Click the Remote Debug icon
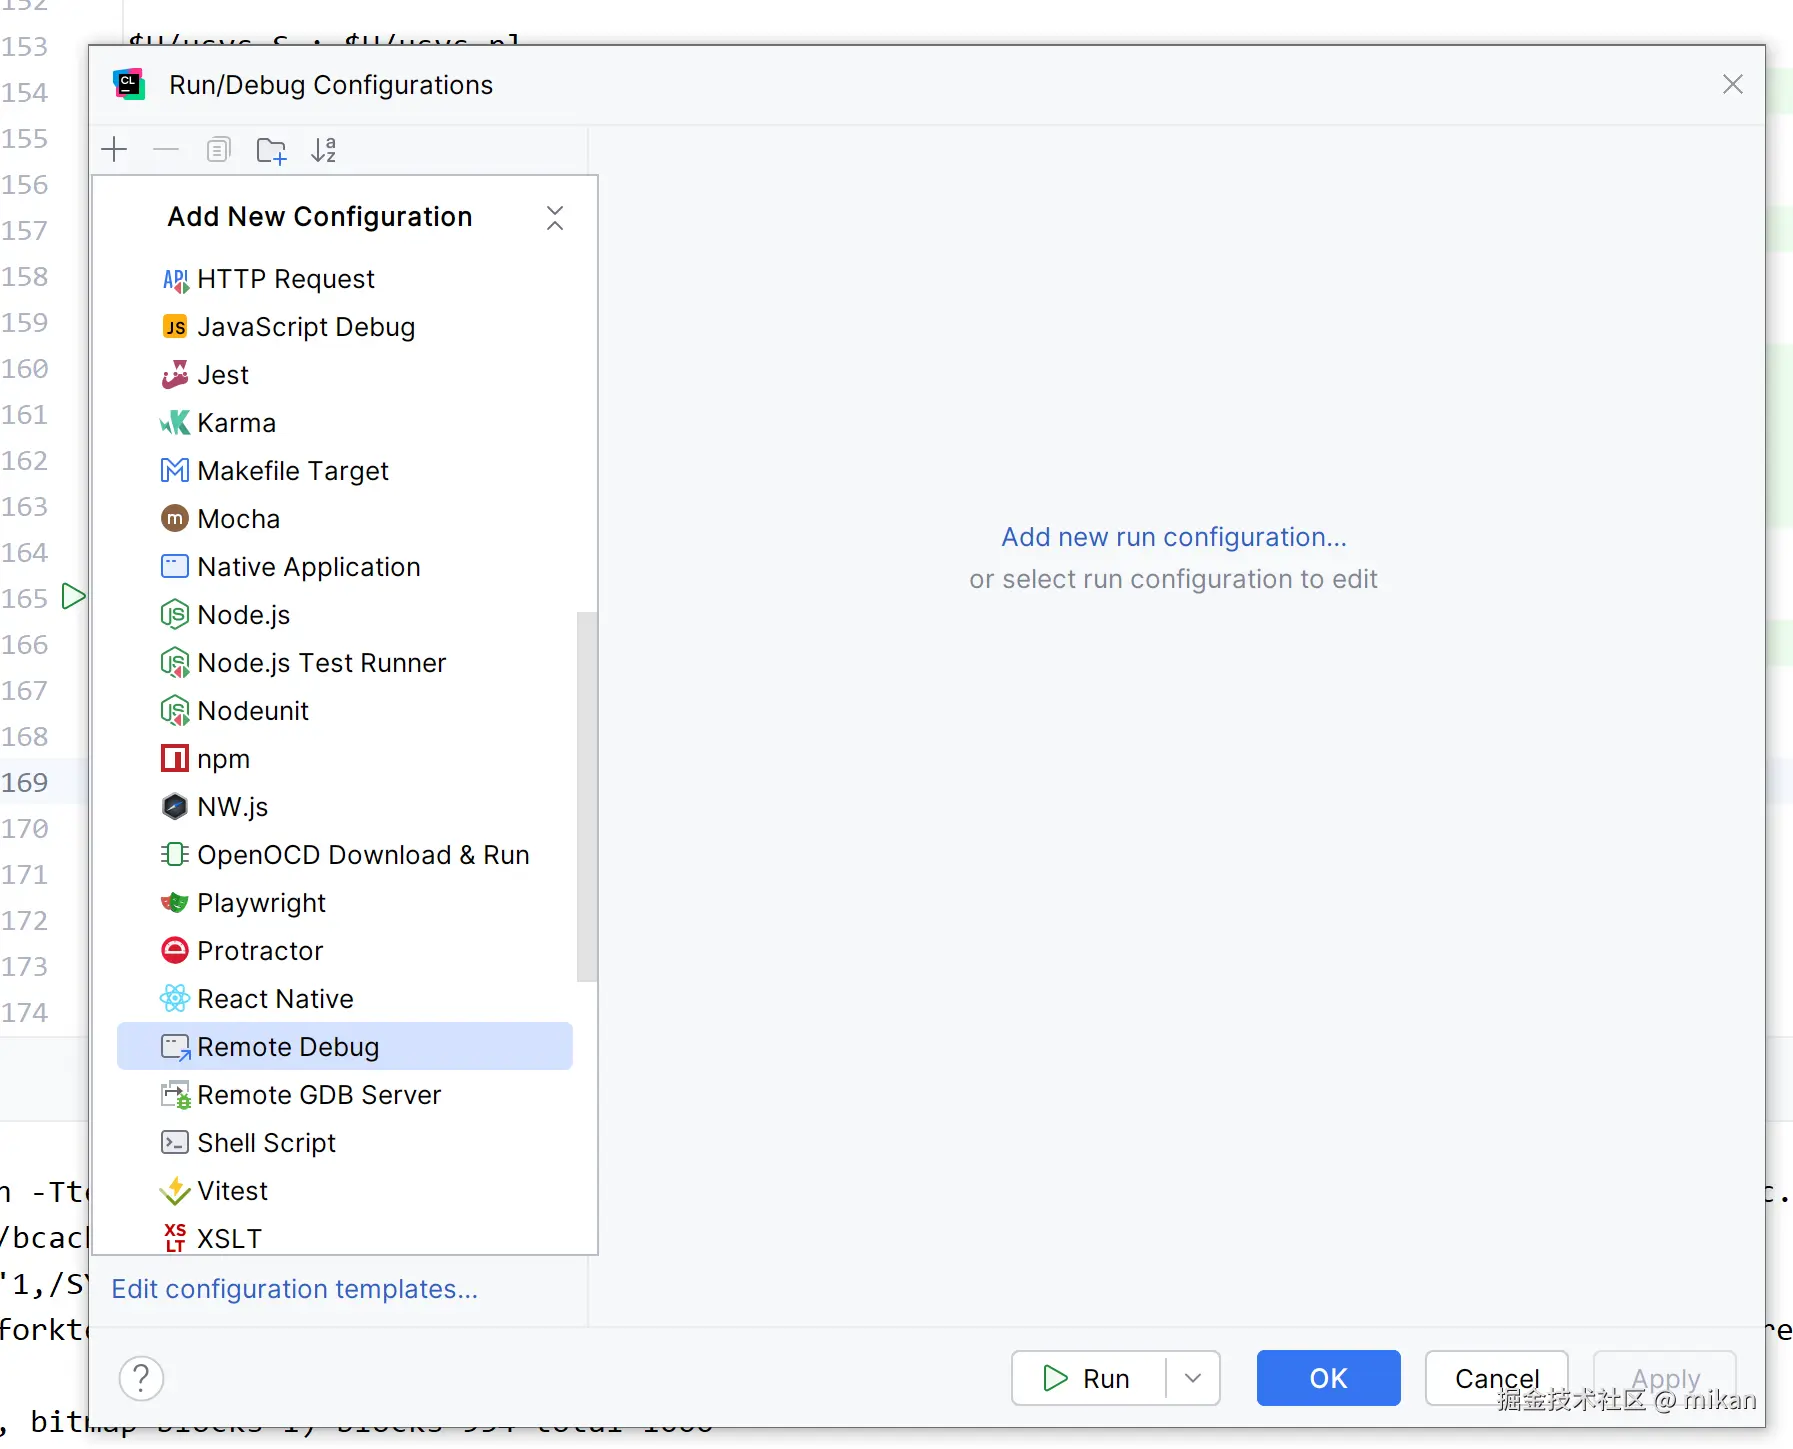Image resolution: width=1793 pixels, height=1449 pixels. click(x=176, y=1047)
